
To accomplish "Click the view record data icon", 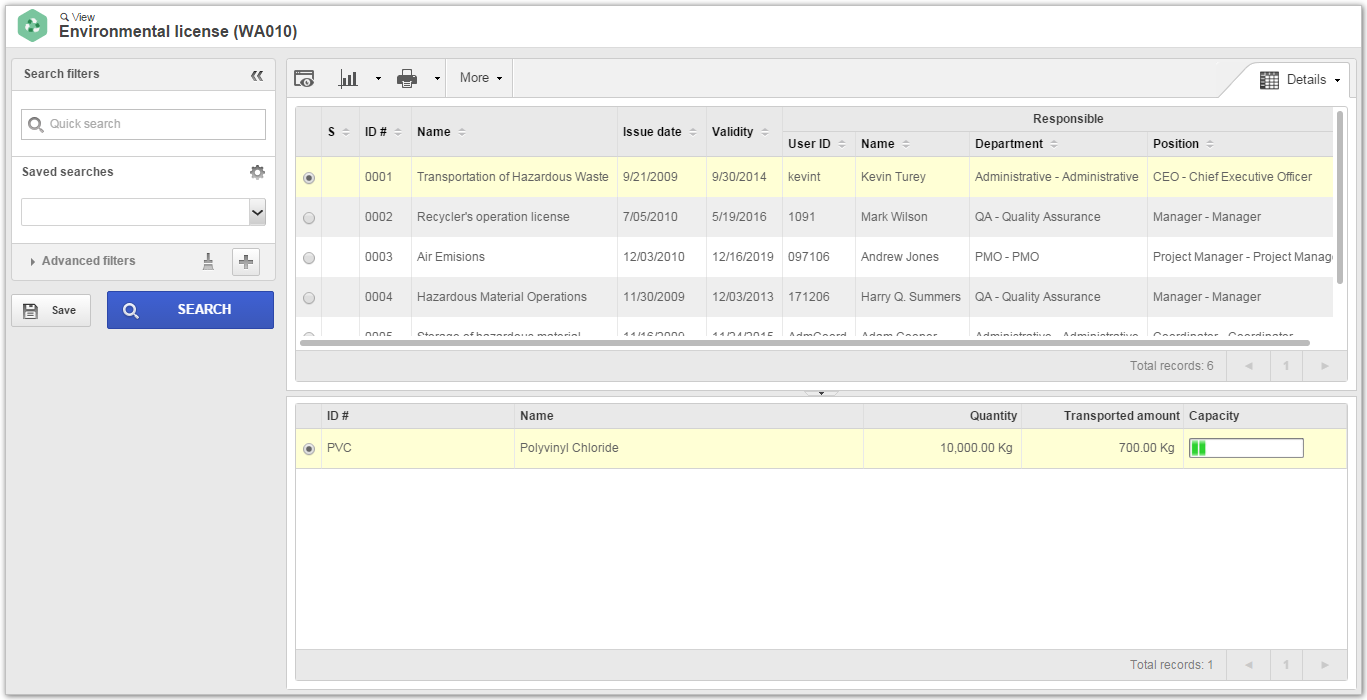I will (304, 79).
